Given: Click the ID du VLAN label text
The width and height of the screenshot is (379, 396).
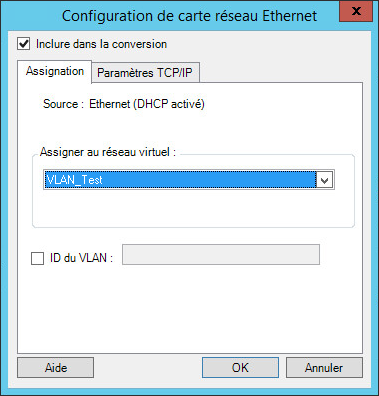Looking at the screenshot, I should (x=81, y=258).
